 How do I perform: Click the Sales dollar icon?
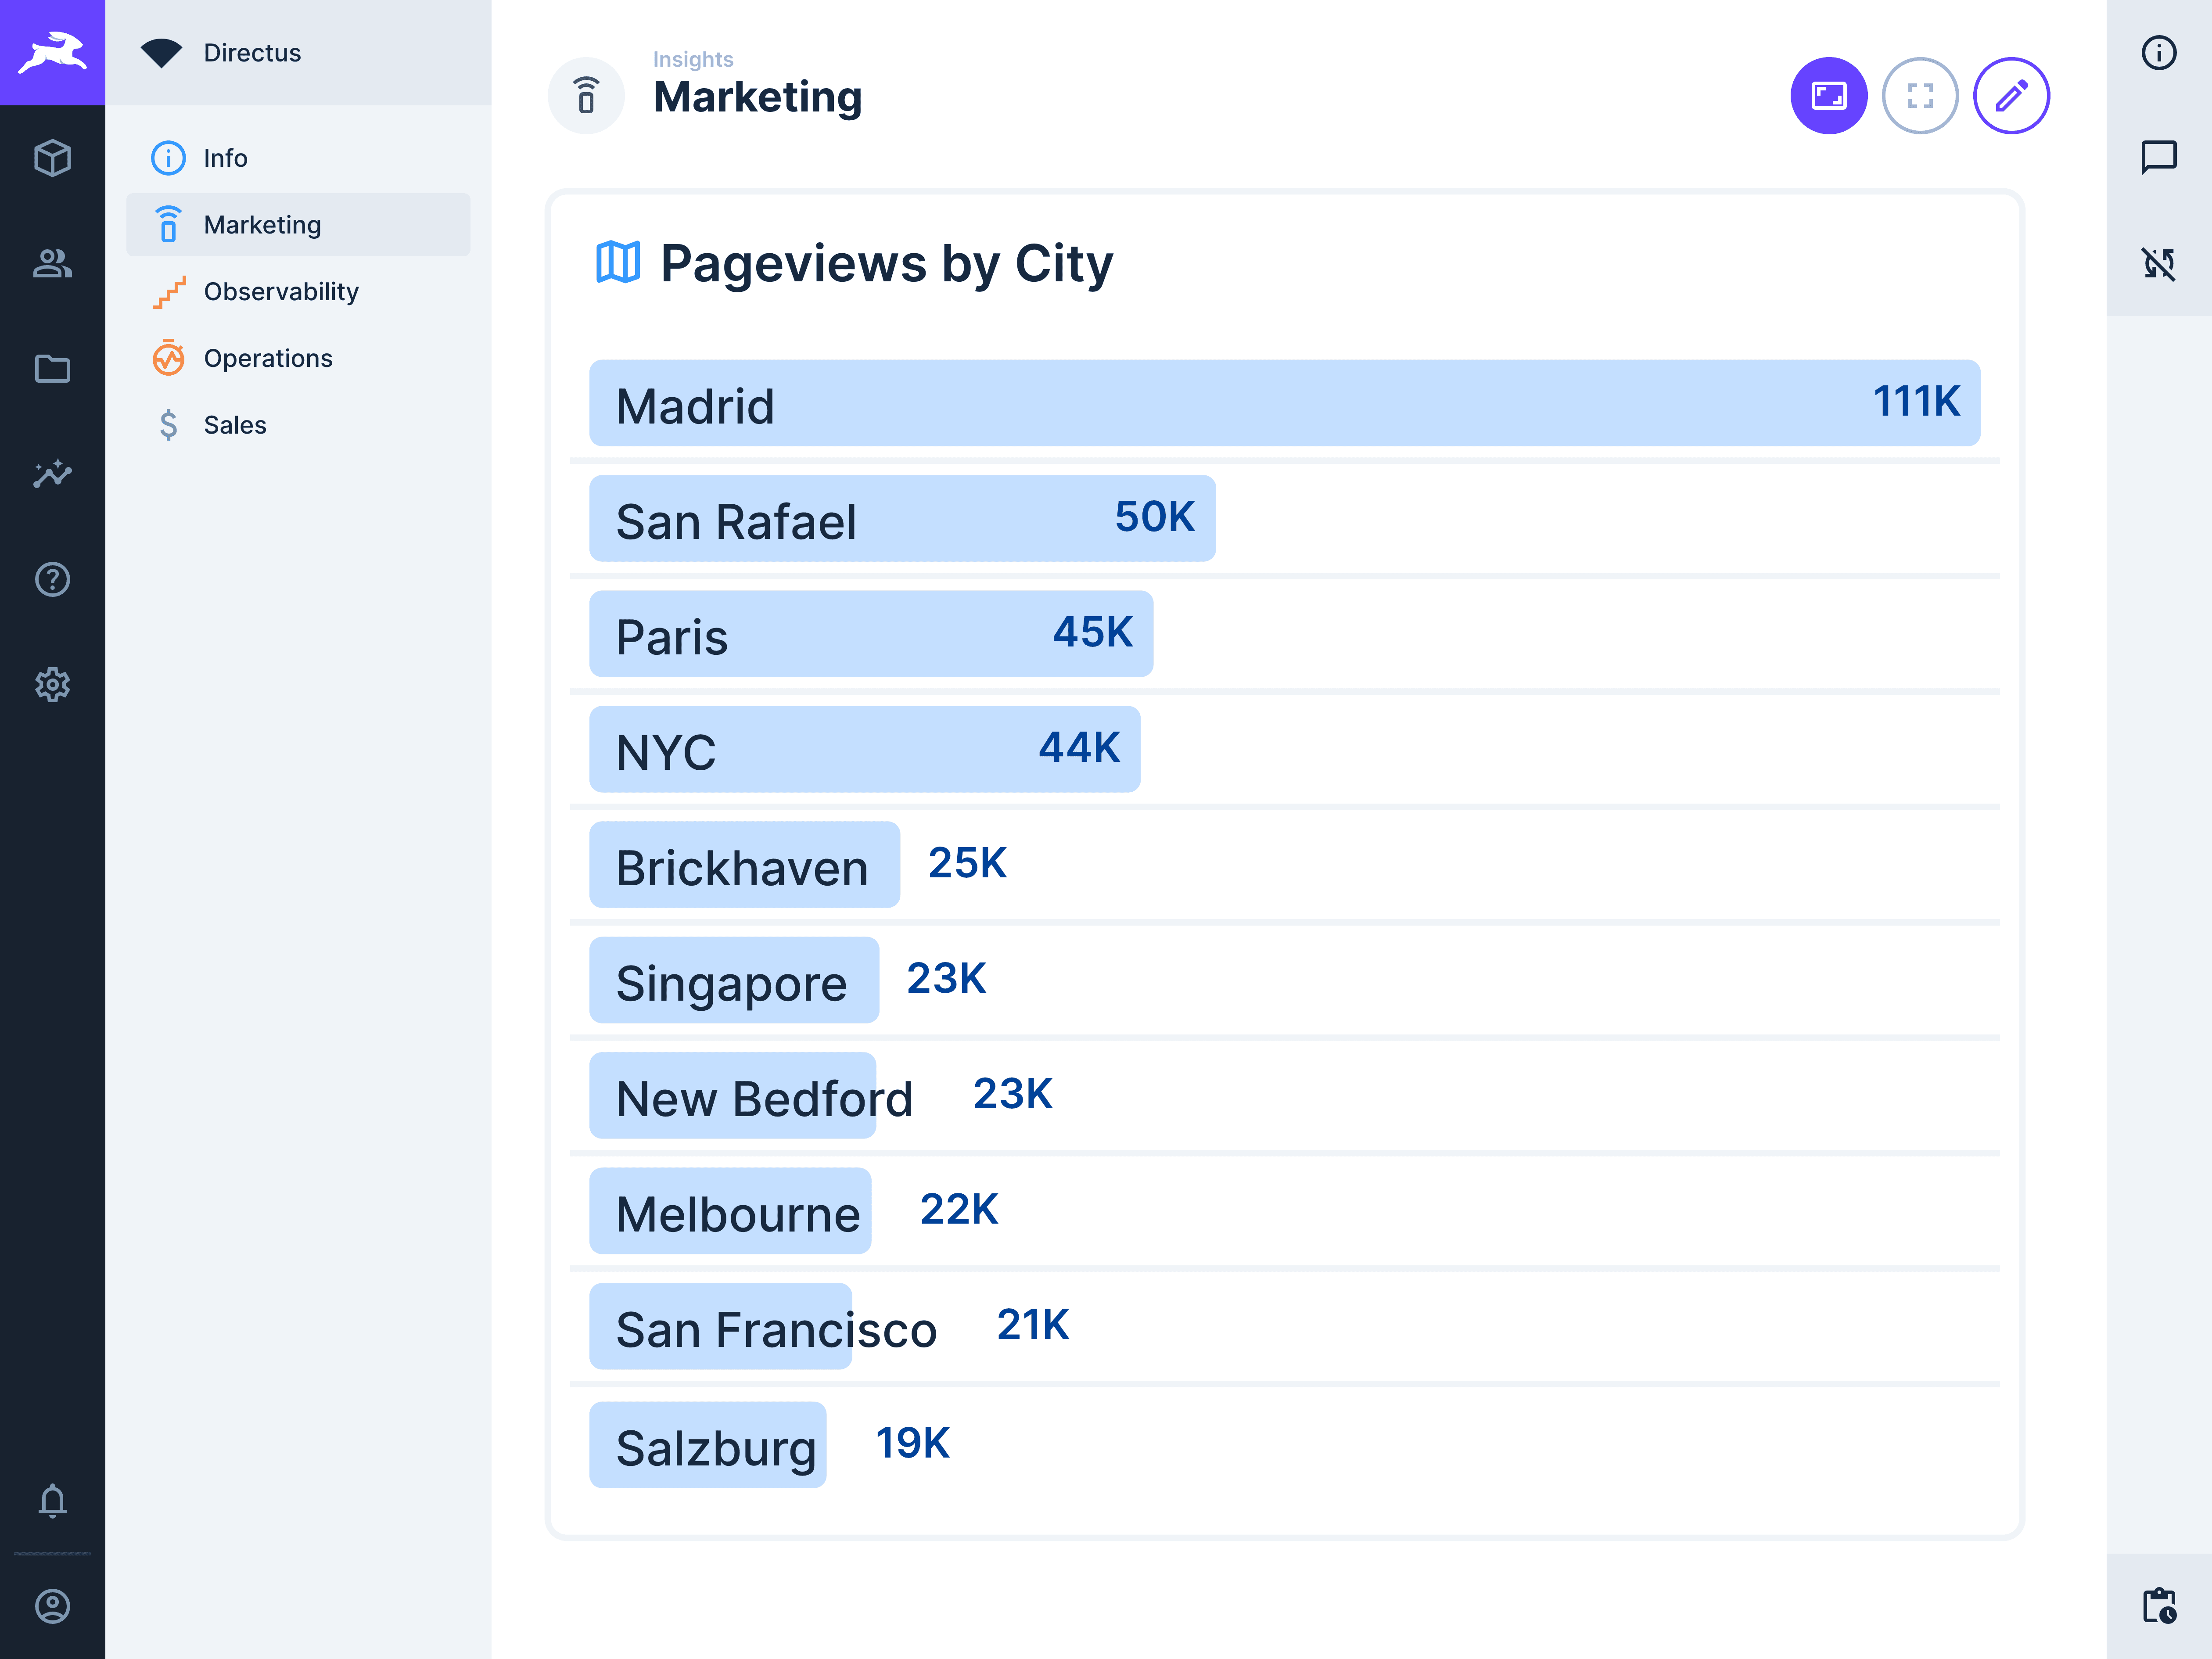(168, 425)
